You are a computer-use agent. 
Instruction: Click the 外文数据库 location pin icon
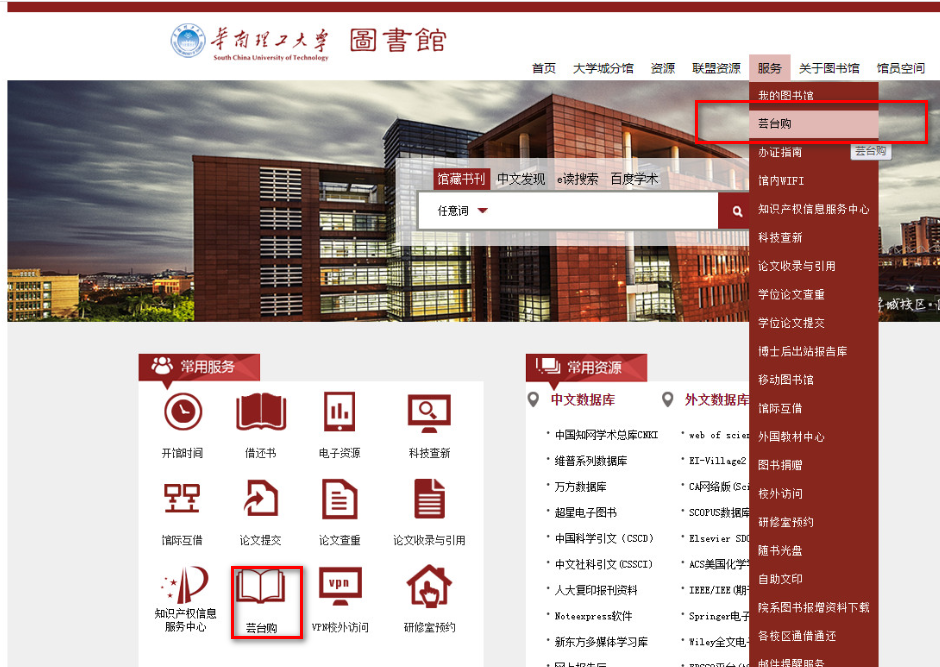click(667, 400)
